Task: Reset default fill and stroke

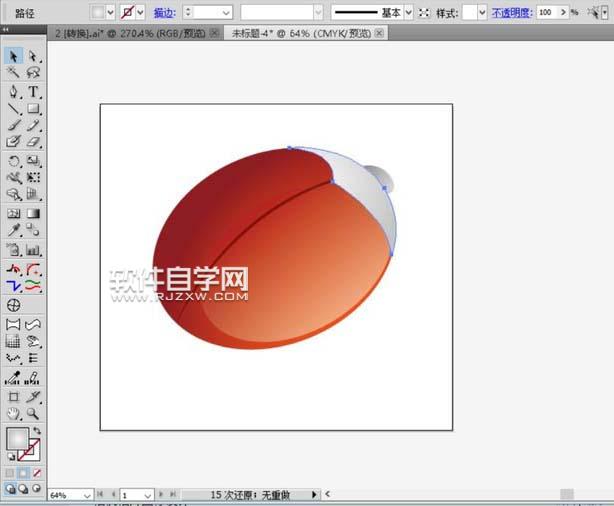Action: coord(11,457)
